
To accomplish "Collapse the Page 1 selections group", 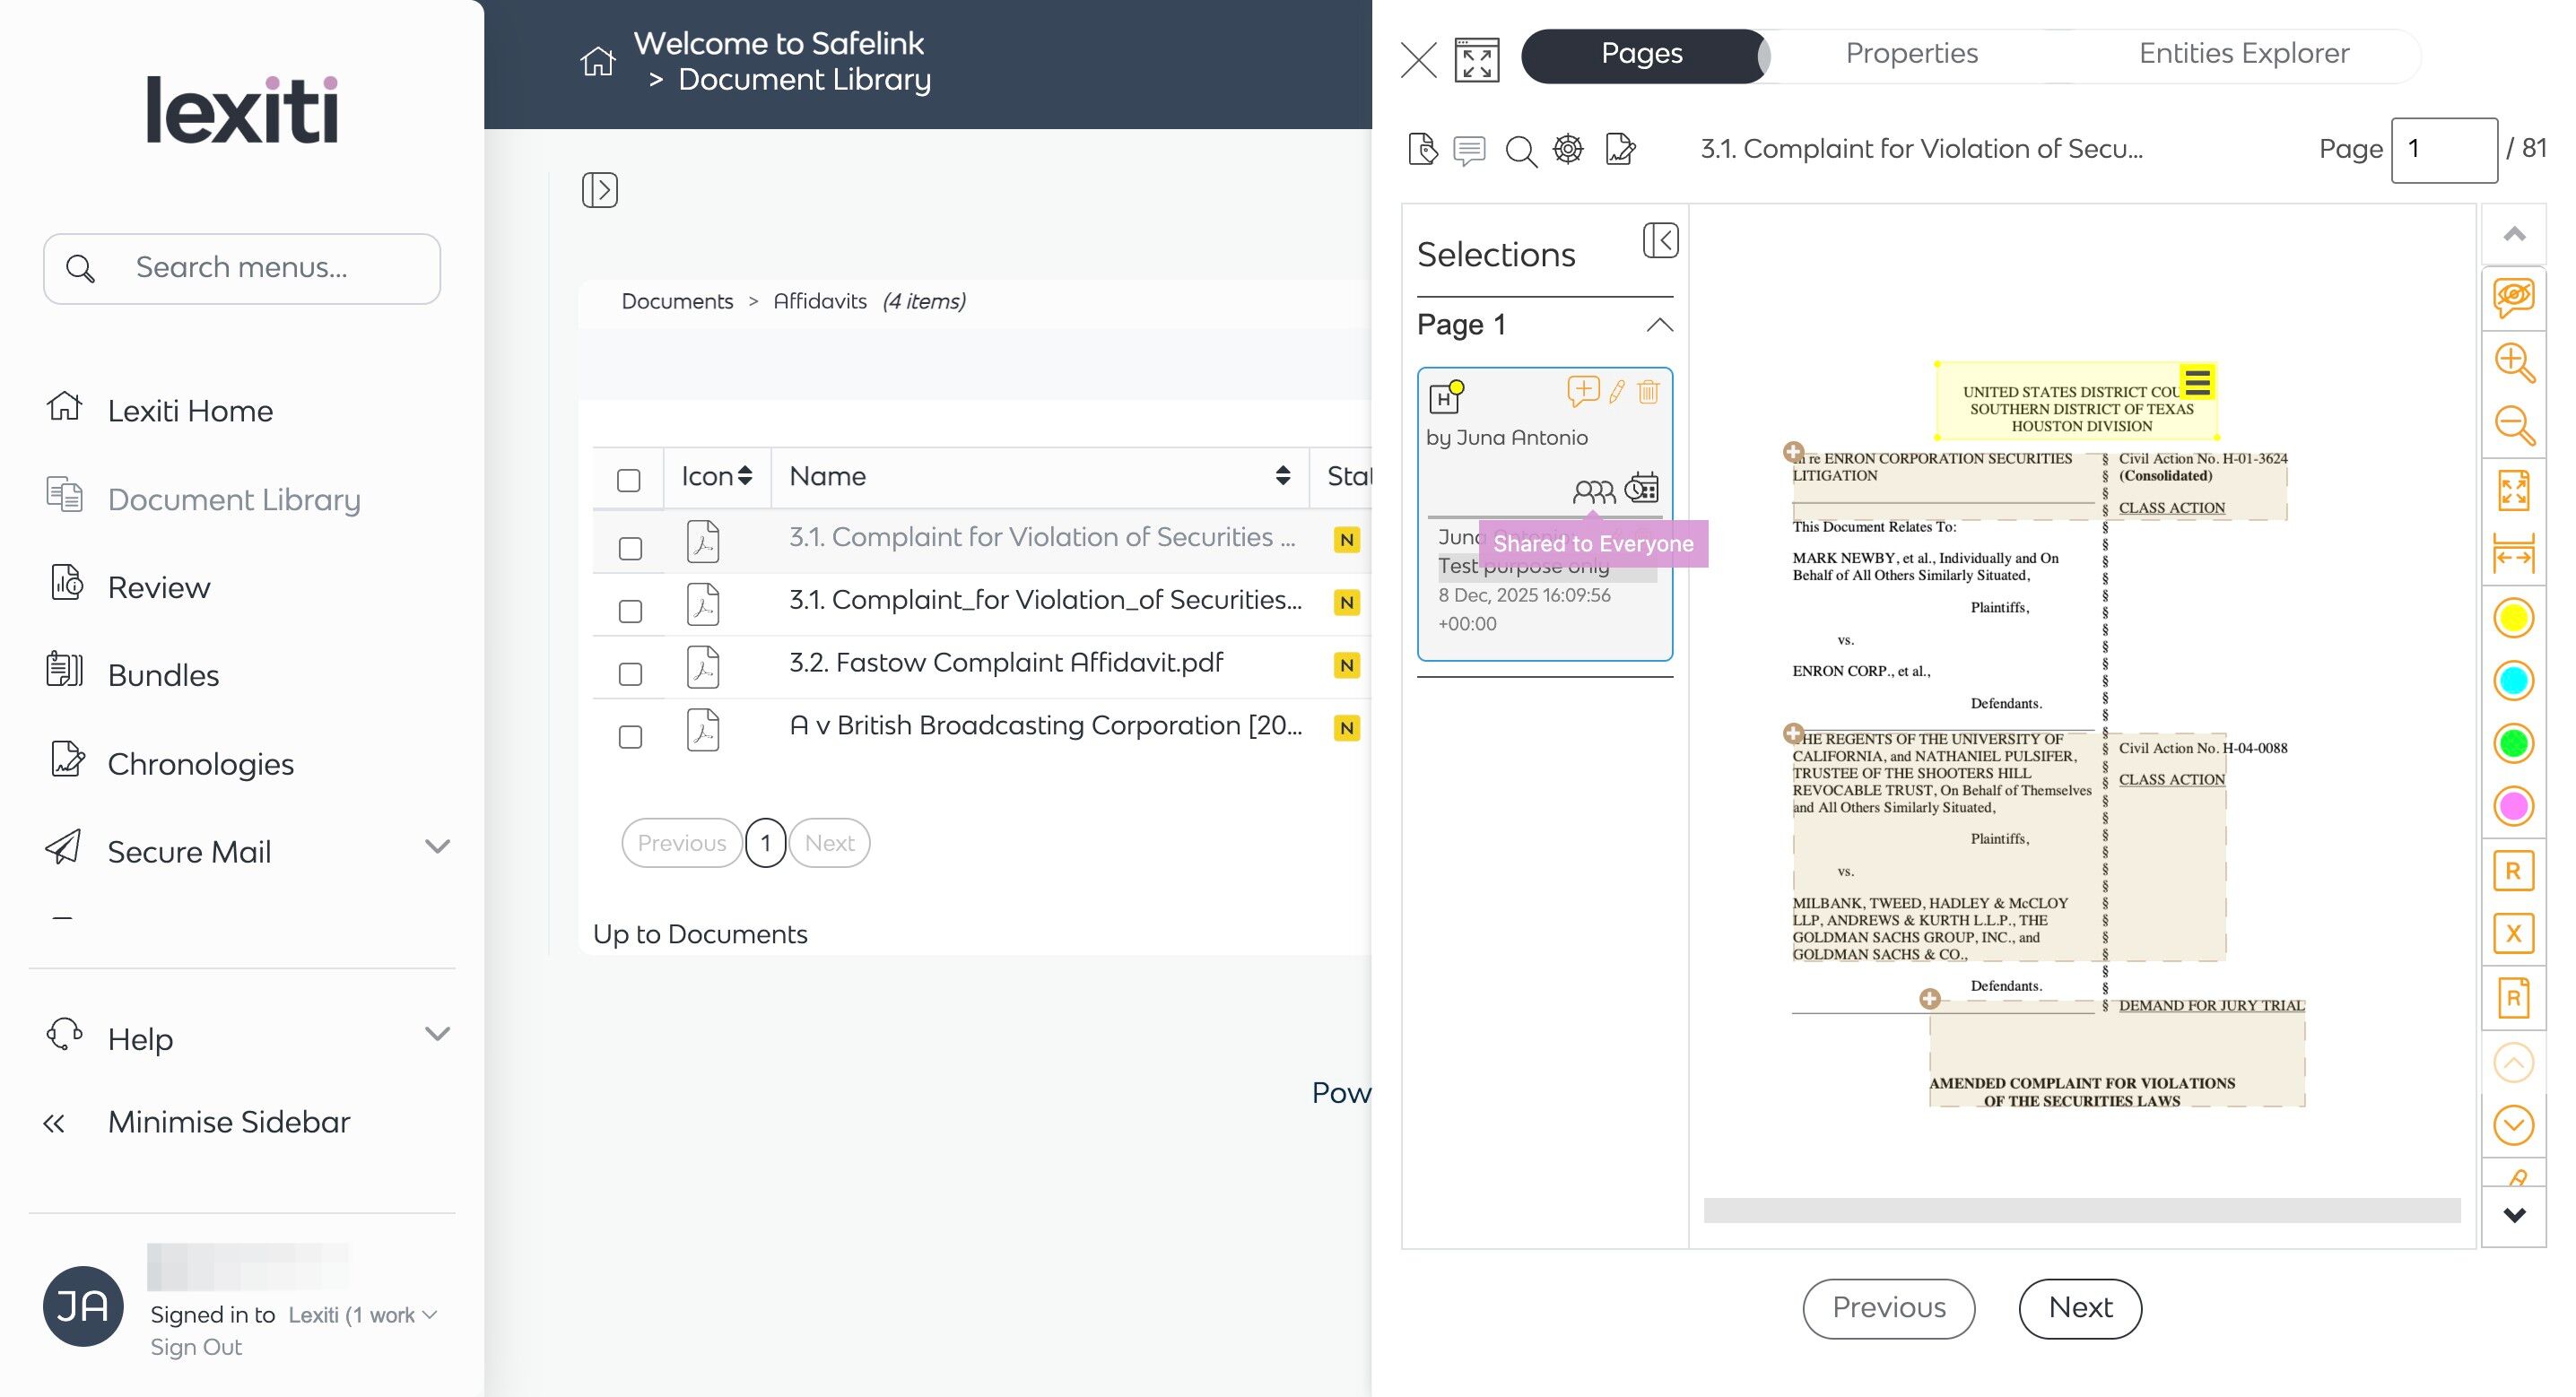I will click(1659, 325).
